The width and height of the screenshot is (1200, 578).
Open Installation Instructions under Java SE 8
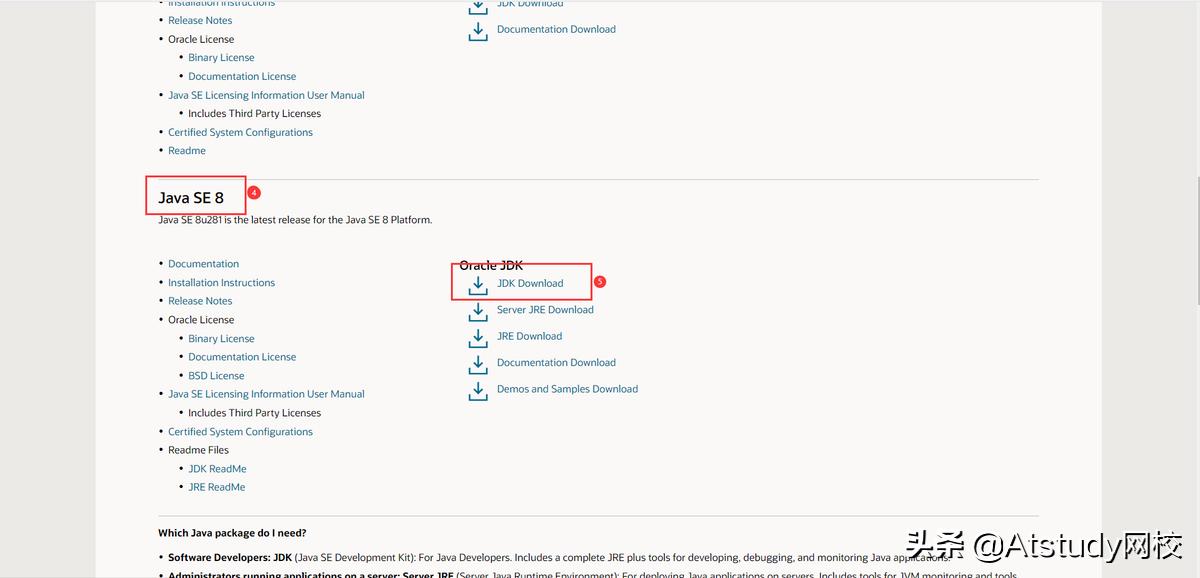click(x=221, y=283)
